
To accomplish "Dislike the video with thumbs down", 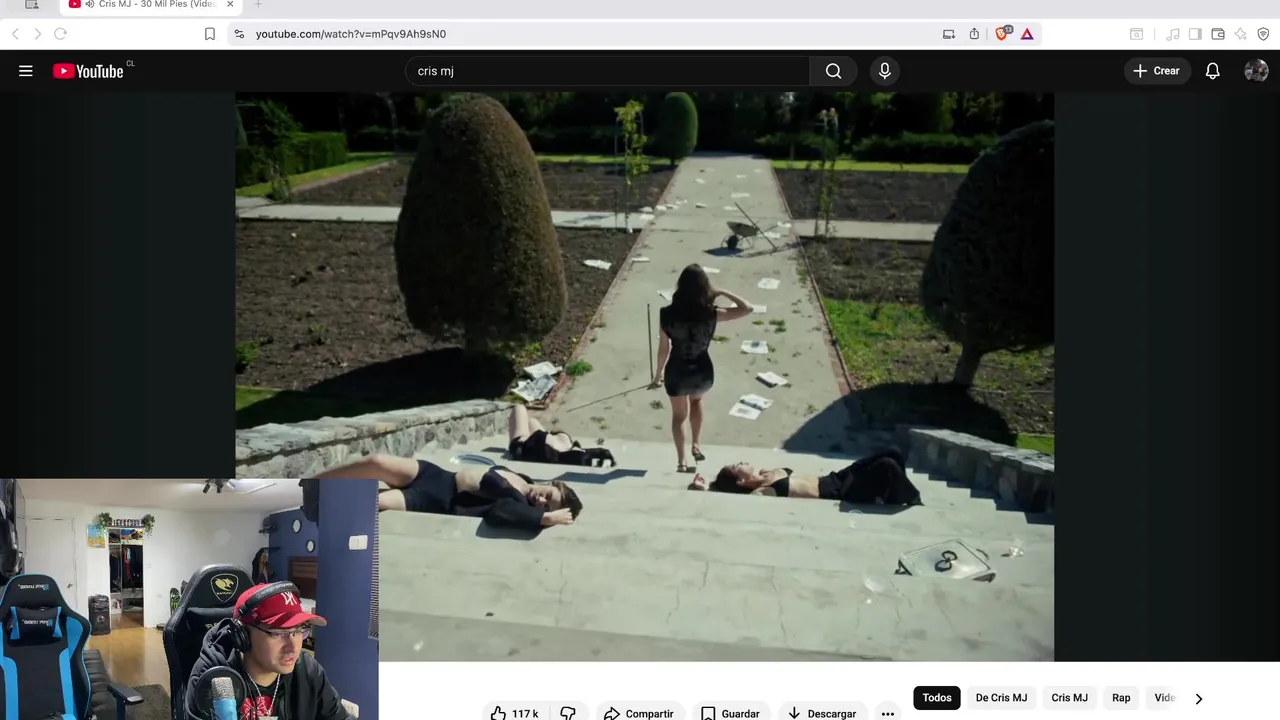I will point(568,713).
